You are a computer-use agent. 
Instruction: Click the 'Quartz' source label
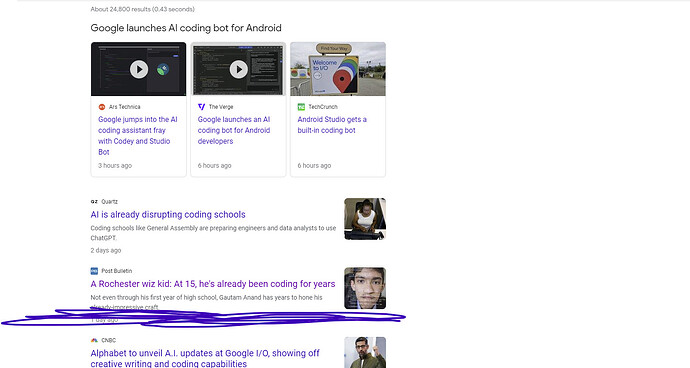[110, 202]
